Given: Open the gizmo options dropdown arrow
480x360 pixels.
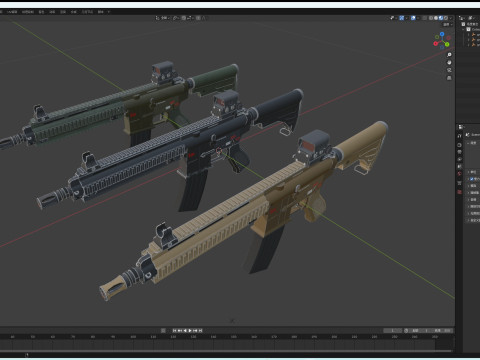Looking at the screenshot, I should pos(407,18).
